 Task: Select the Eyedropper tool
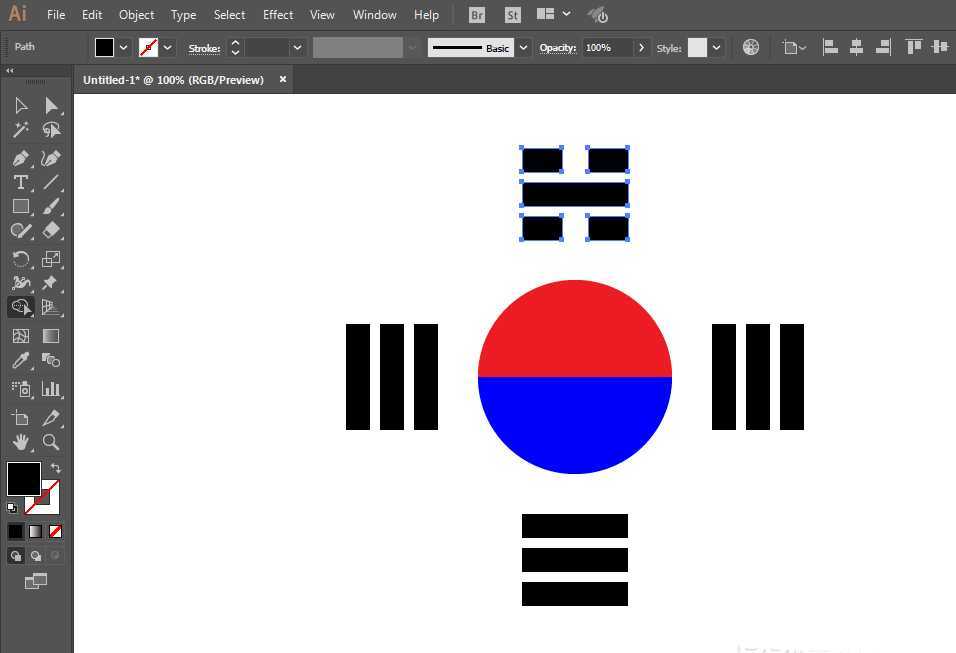click(x=21, y=360)
